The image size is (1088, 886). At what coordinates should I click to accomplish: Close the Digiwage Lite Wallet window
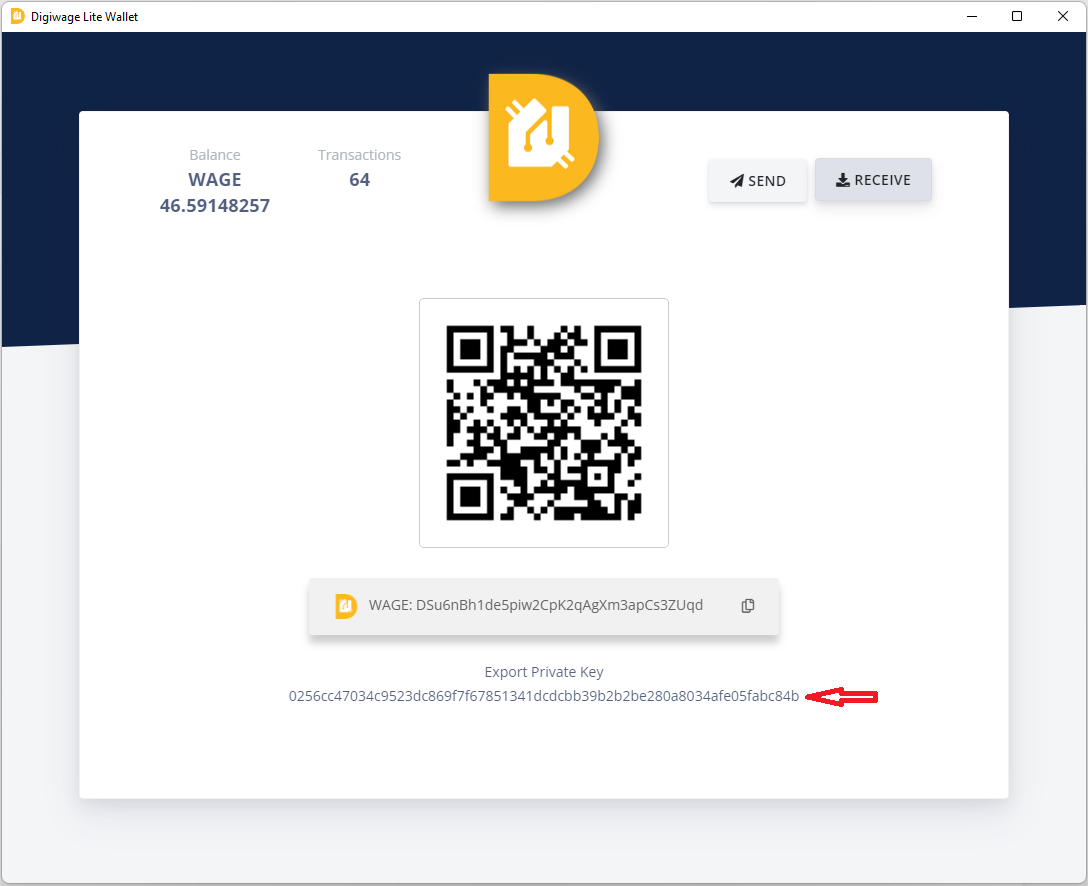(x=1063, y=16)
